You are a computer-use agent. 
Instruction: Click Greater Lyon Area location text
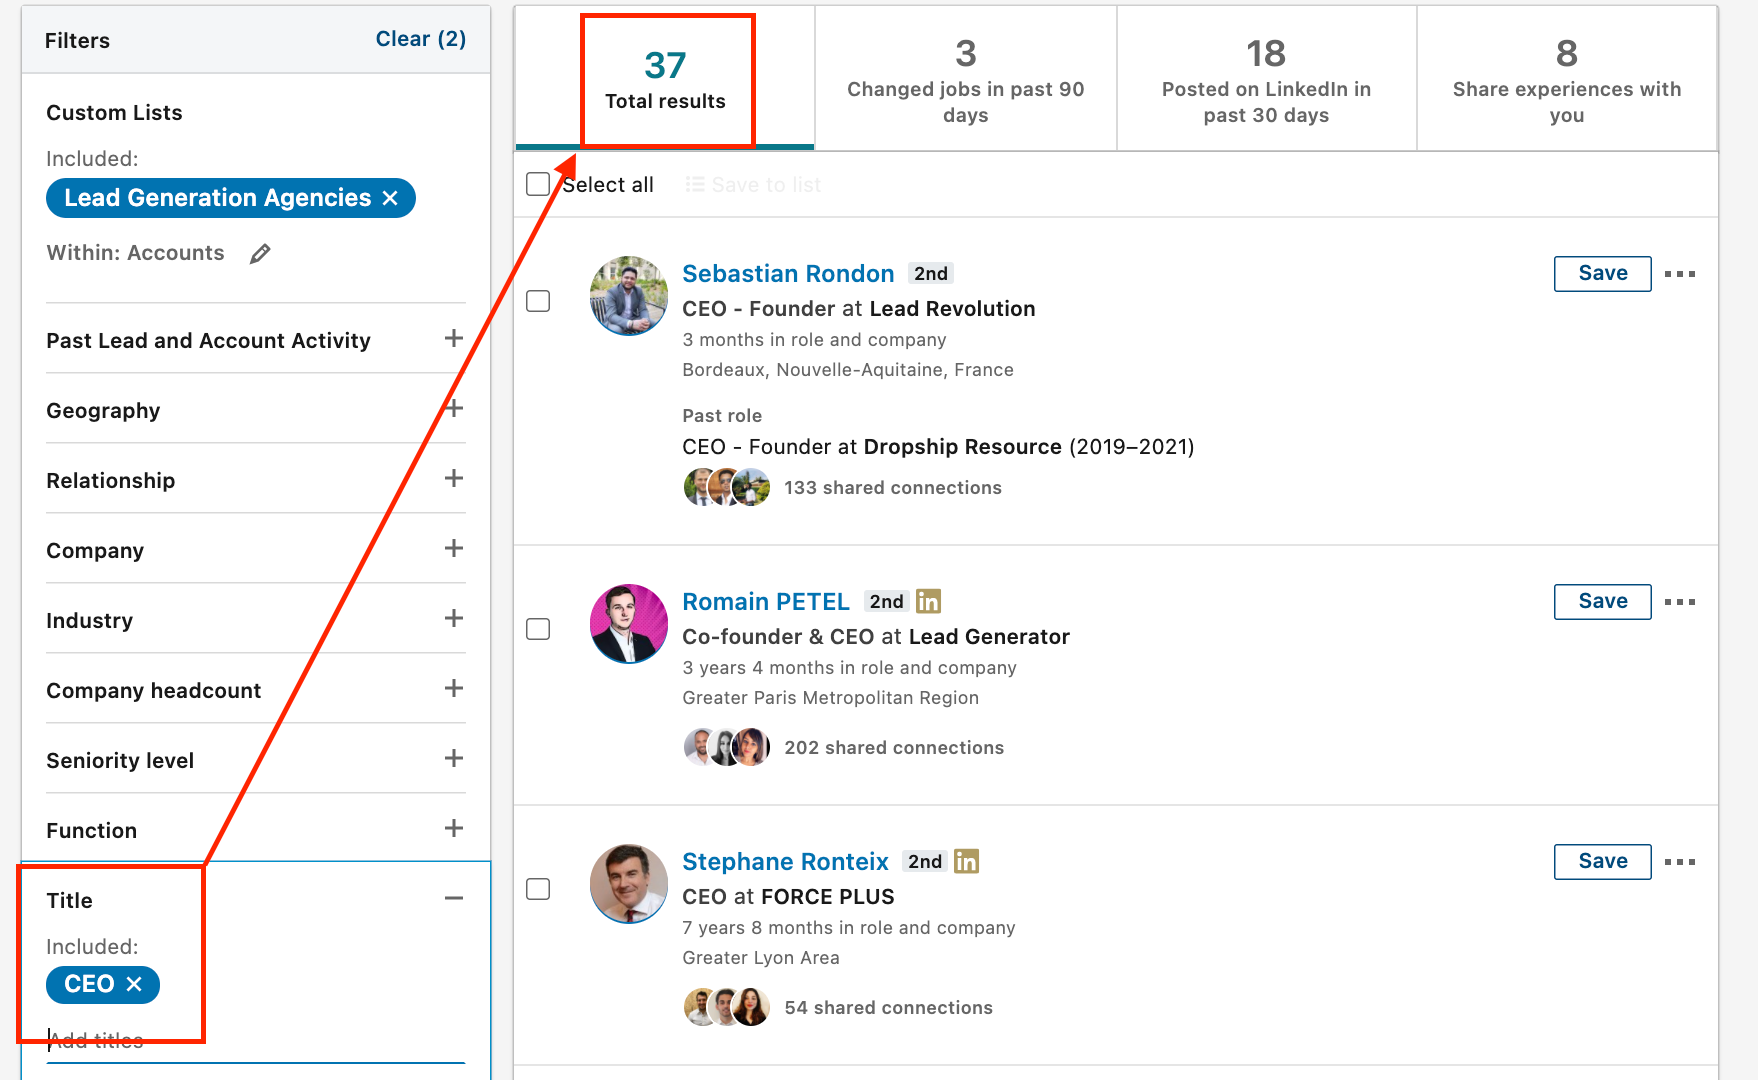pos(761,958)
